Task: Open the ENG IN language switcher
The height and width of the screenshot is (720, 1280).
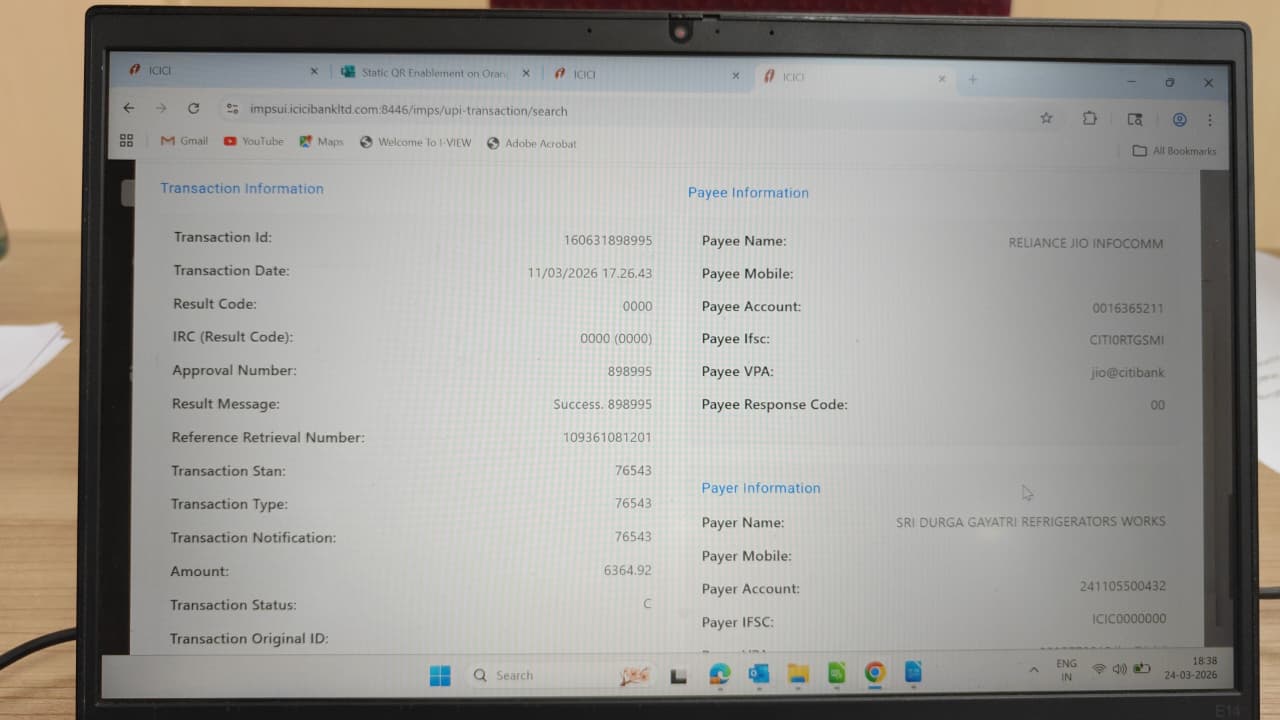Action: point(1066,670)
